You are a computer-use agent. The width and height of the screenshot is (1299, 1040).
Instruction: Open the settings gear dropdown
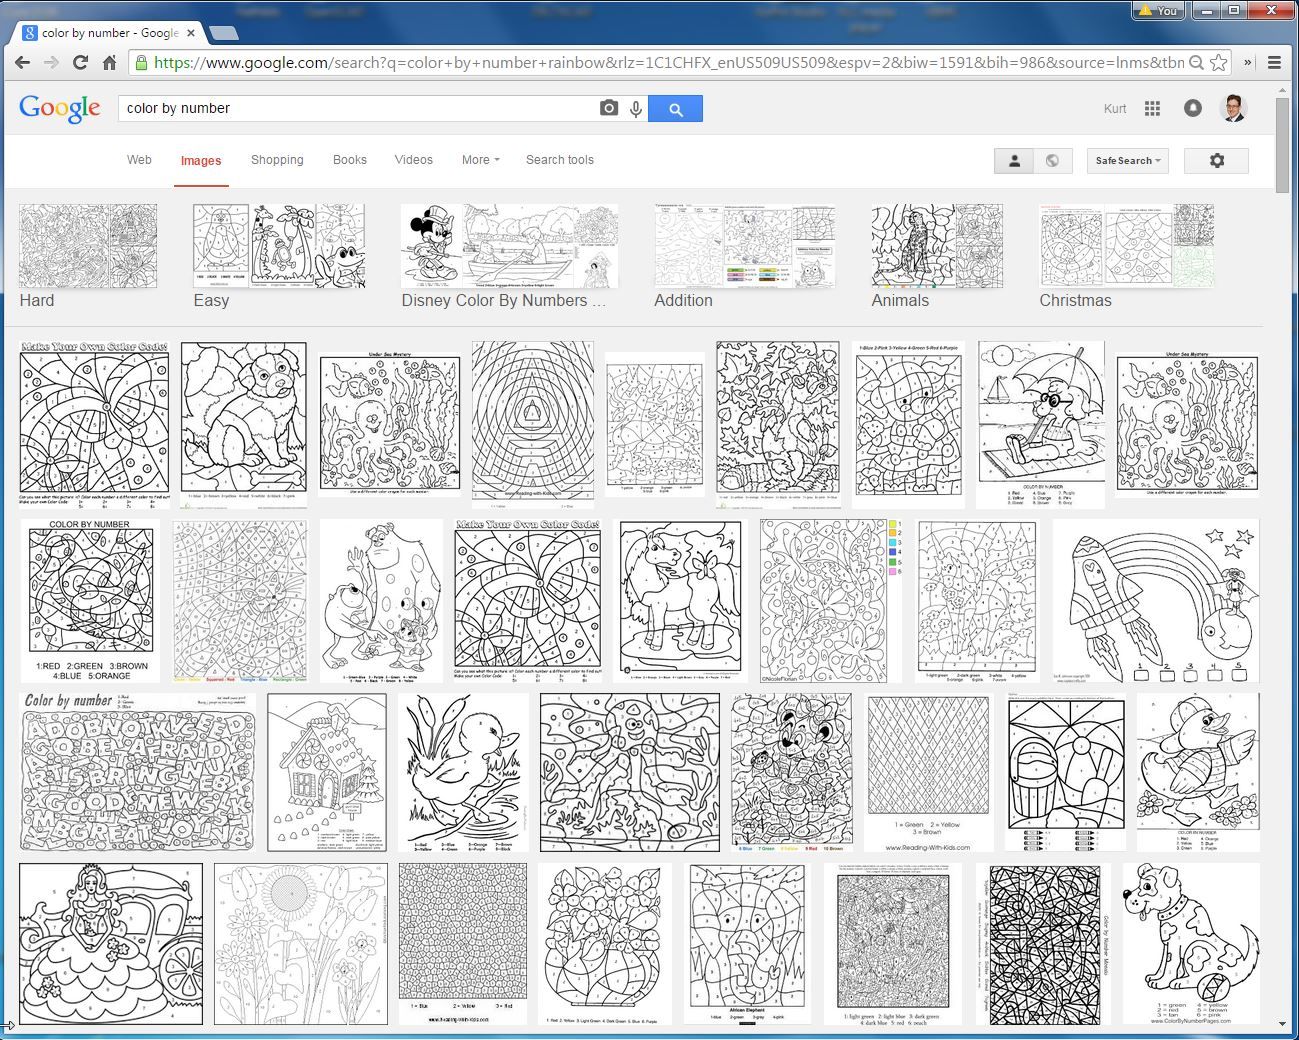tap(1216, 160)
